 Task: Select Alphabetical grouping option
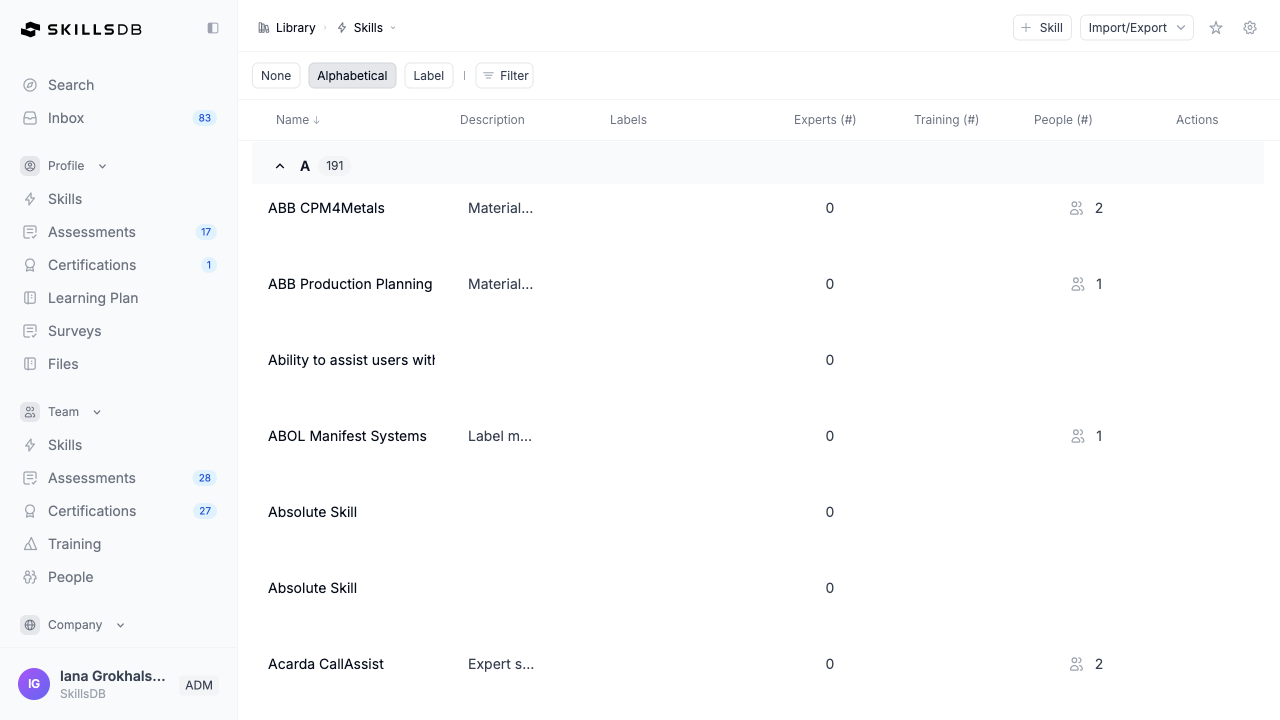(x=352, y=76)
